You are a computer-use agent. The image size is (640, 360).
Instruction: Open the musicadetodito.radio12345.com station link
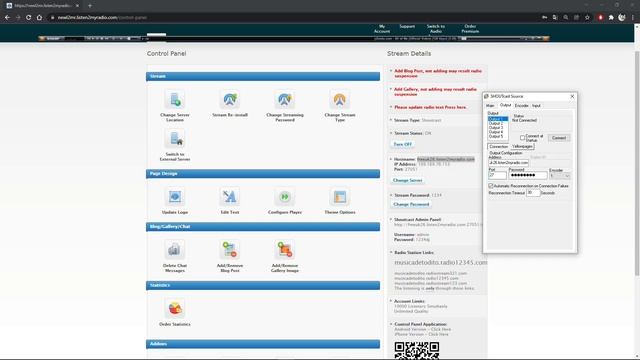pos(441,262)
